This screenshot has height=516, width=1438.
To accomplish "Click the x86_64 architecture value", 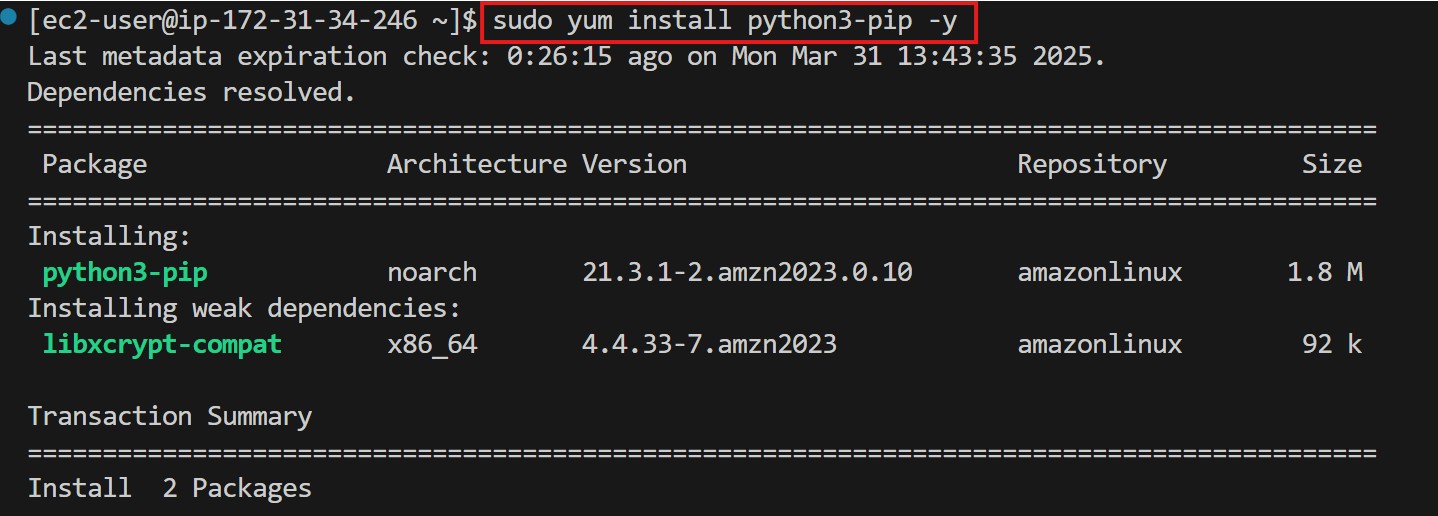I will pyautogui.click(x=432, y=345).
